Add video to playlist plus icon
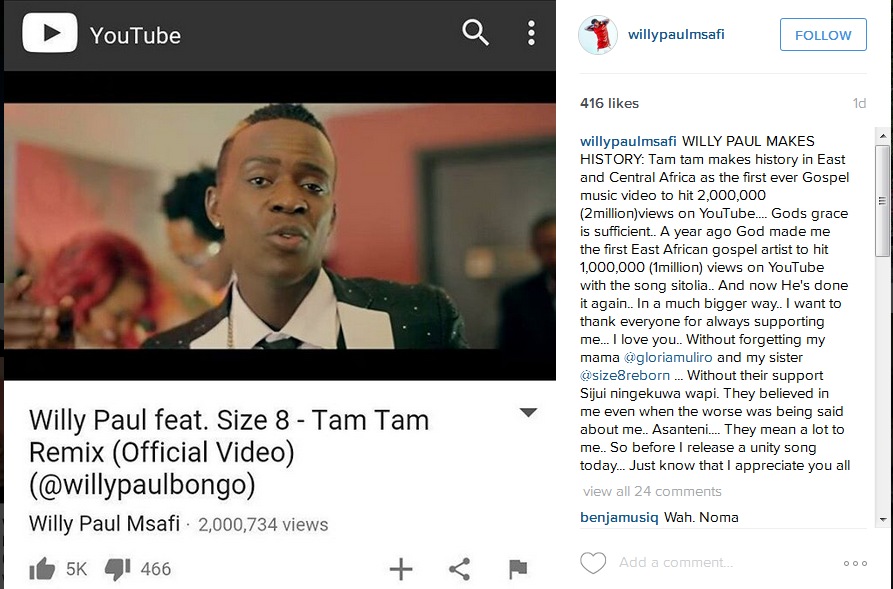This screenshot has width=893, height=589. pyautogui.click(x=401, y=568)
